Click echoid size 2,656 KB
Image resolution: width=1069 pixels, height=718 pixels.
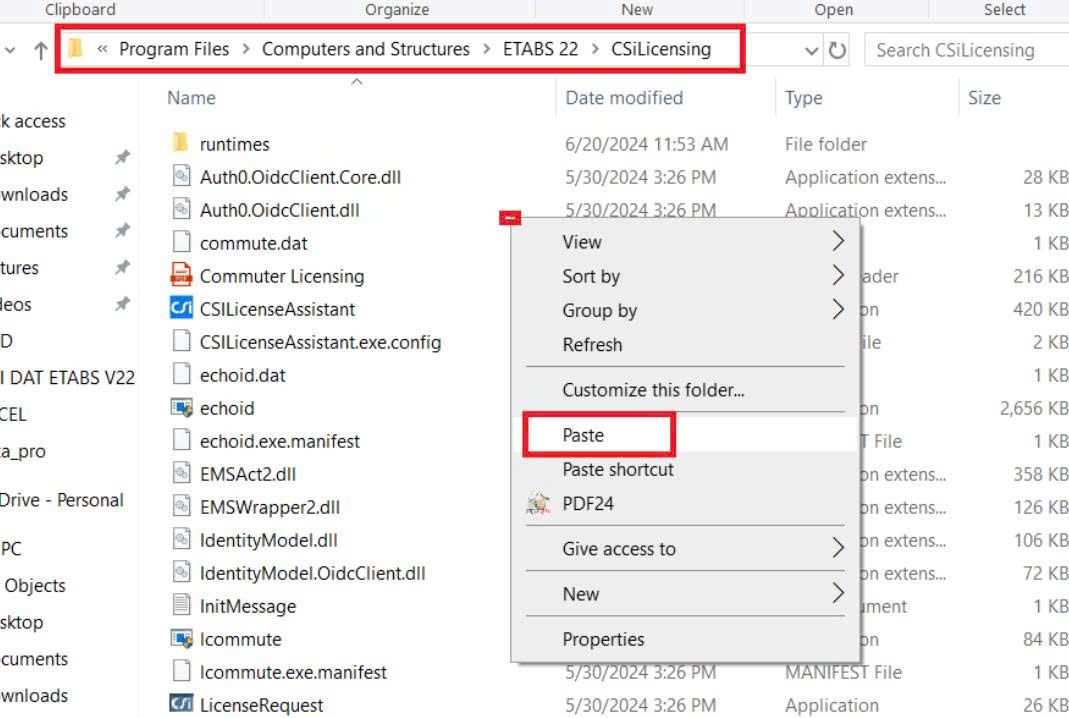1033,408
